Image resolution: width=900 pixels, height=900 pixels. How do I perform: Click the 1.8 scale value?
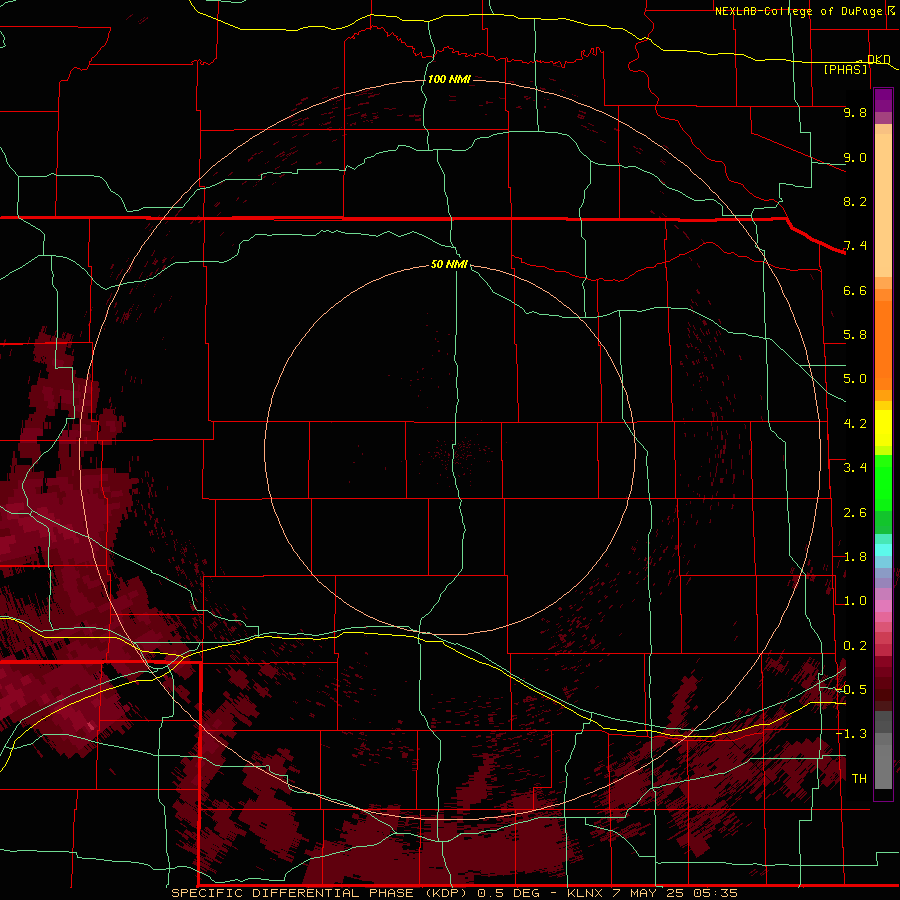(855, 557)
